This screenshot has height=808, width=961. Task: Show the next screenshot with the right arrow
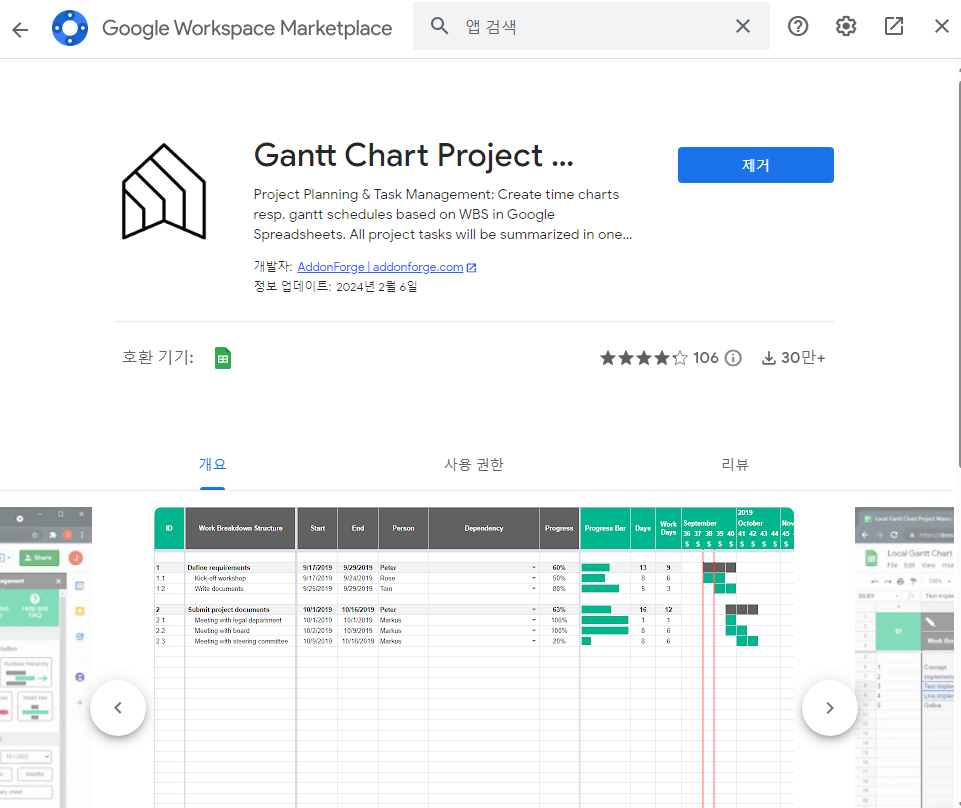829,707
